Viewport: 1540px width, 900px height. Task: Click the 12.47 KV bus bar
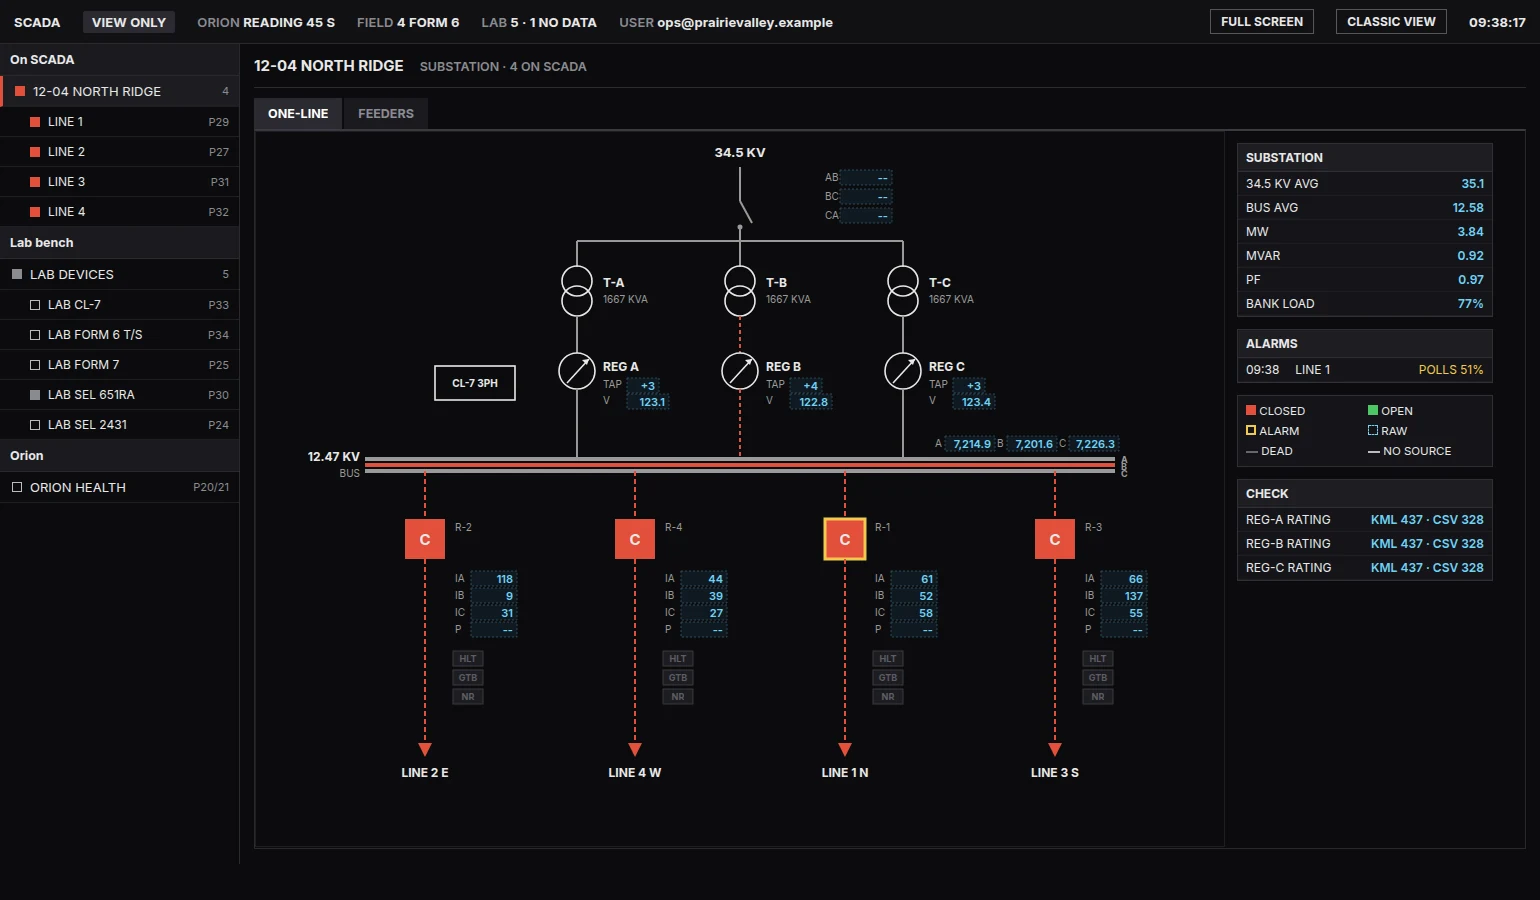(x=740, y=465)
